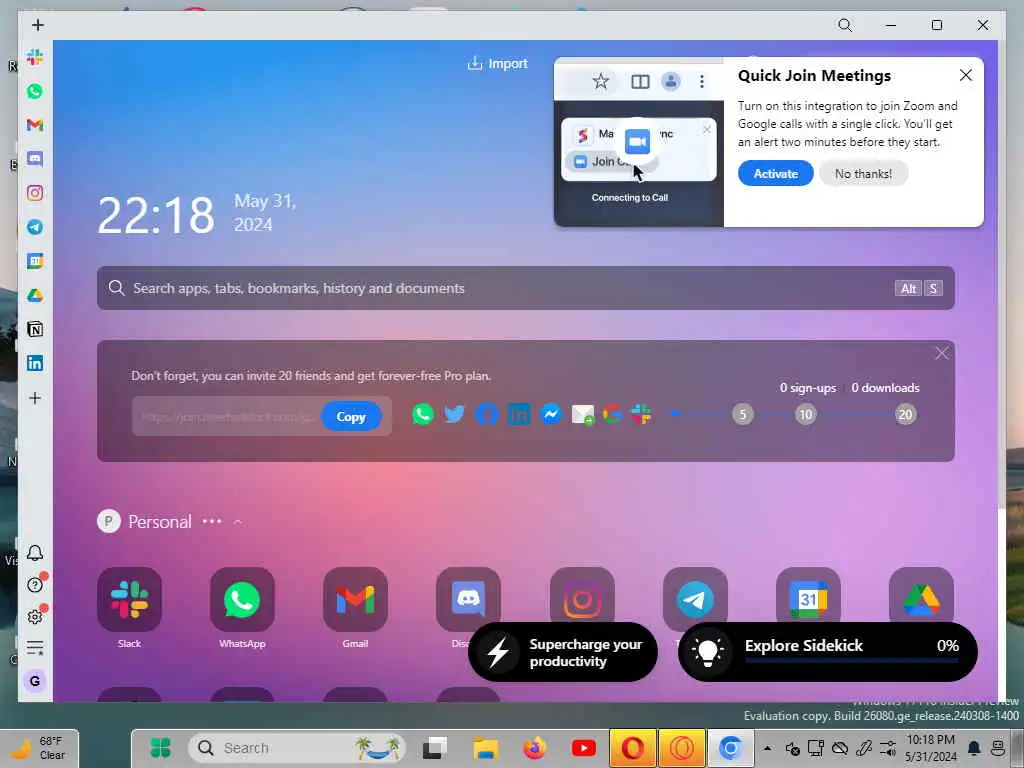Viewport: 1024px width, 768px height.
Task: Focus the search apps, tabs, bookmarks field
Action: click(x=526, y=288)
